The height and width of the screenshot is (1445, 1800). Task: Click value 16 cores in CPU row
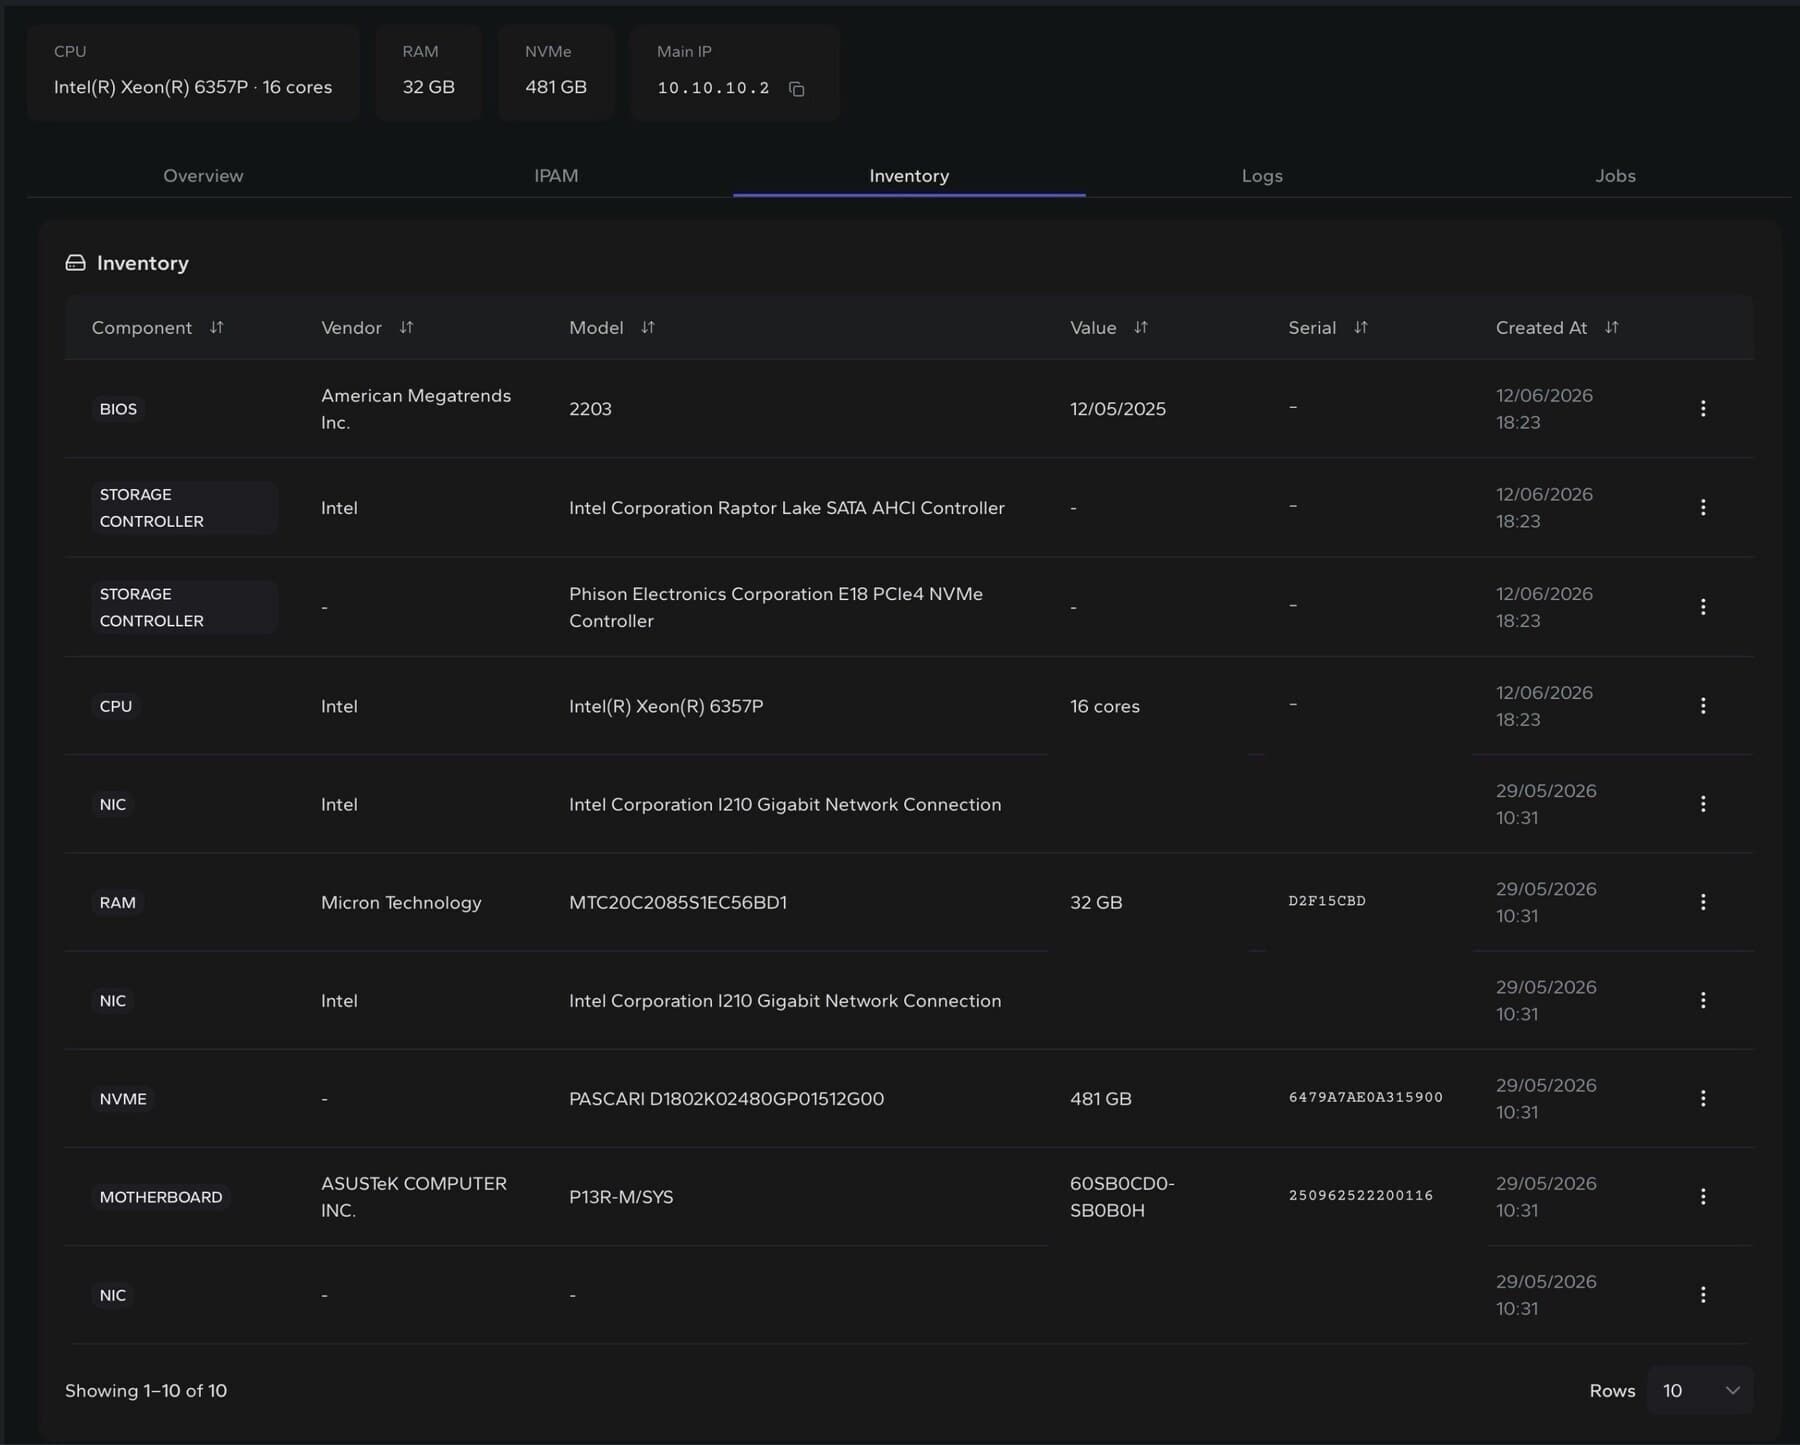tap(1105, 706)
